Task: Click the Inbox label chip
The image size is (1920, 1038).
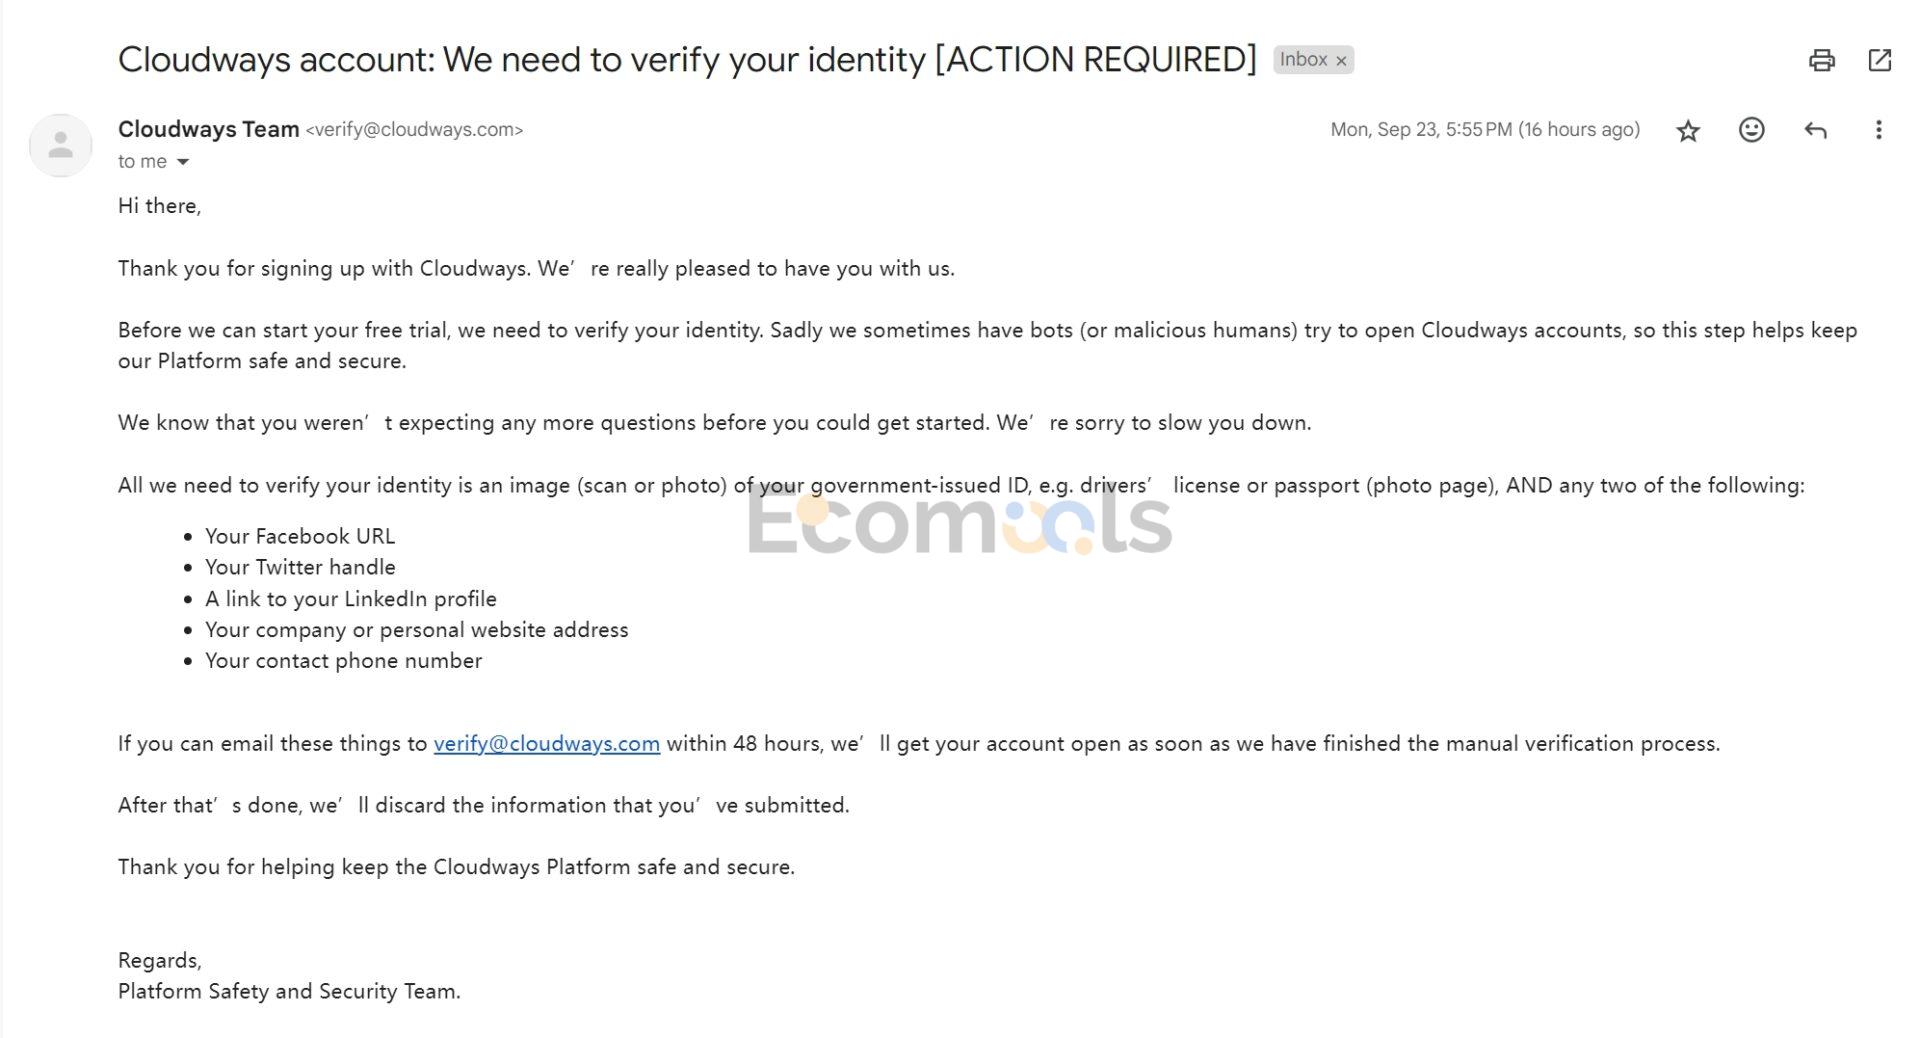Action: pyautogui.click(x=1304, y=60)
